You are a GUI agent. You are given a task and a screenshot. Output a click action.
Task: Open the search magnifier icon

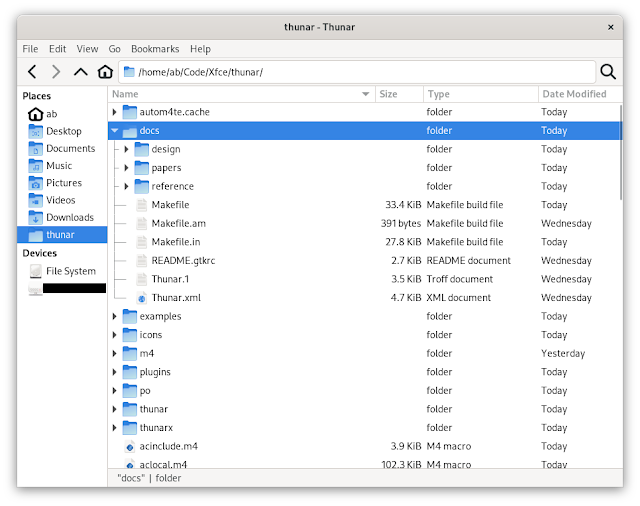click(608, 72)
